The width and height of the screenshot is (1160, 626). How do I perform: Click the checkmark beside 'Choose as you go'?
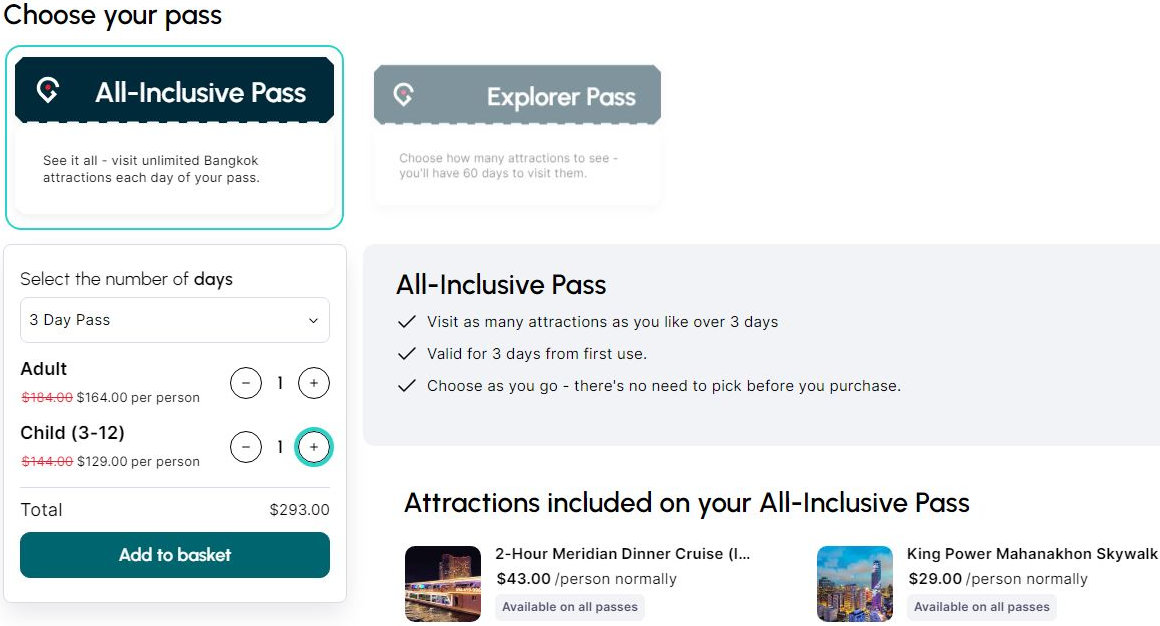point(407,386)
